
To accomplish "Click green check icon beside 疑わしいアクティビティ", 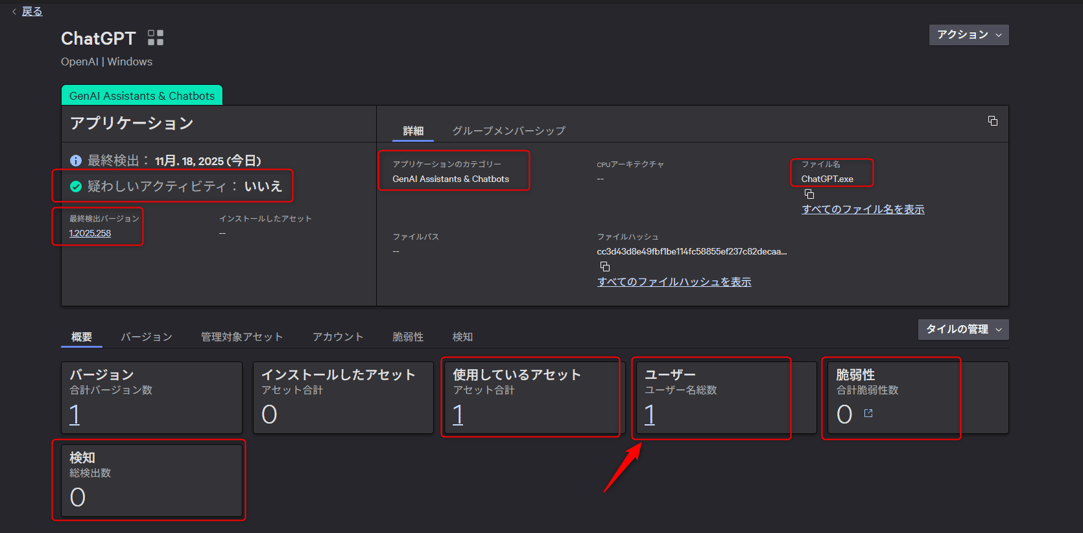I will coord(76,186).
